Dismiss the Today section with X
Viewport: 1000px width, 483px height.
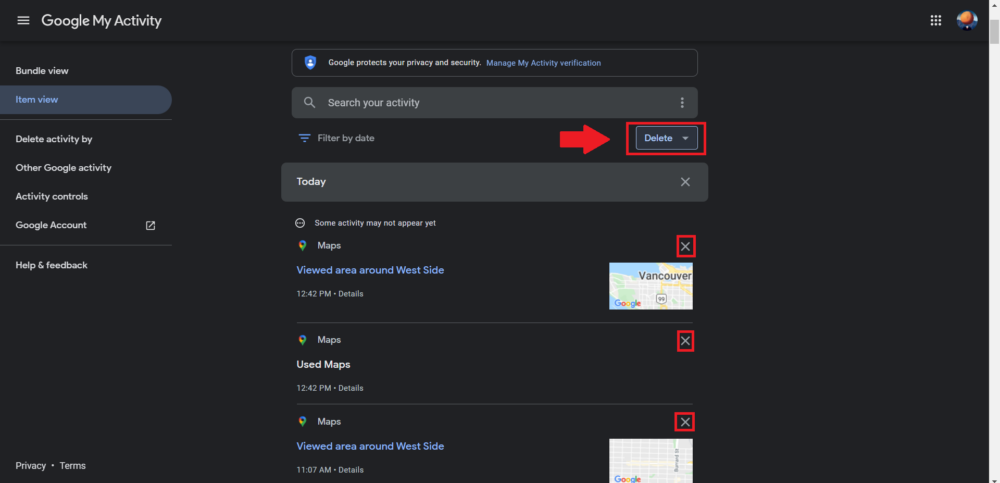click(x=685, y=182)
